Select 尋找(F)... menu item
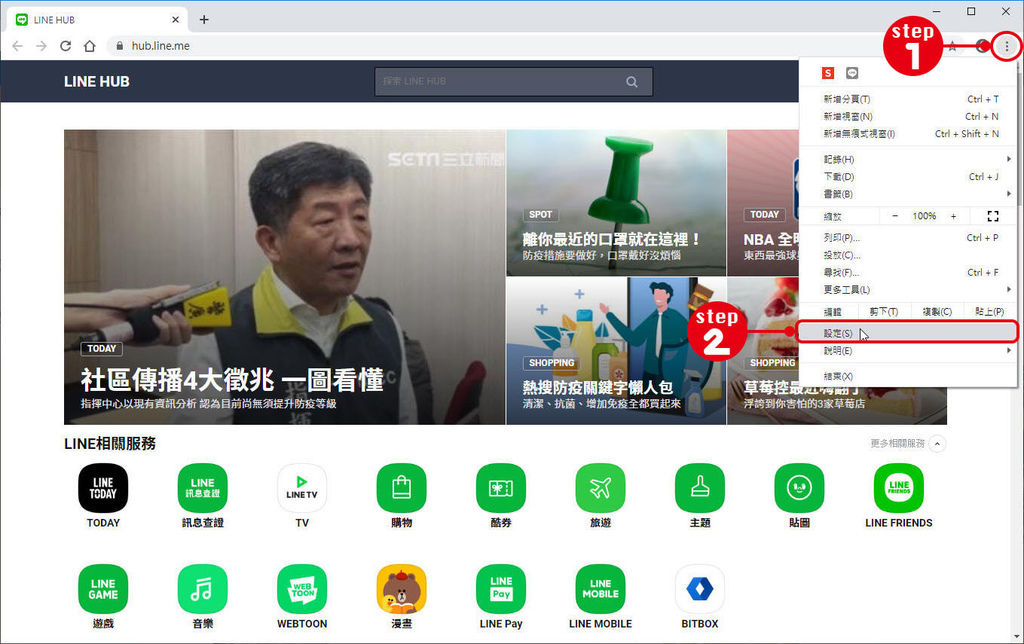1024x644 pixels. (907, 272)
